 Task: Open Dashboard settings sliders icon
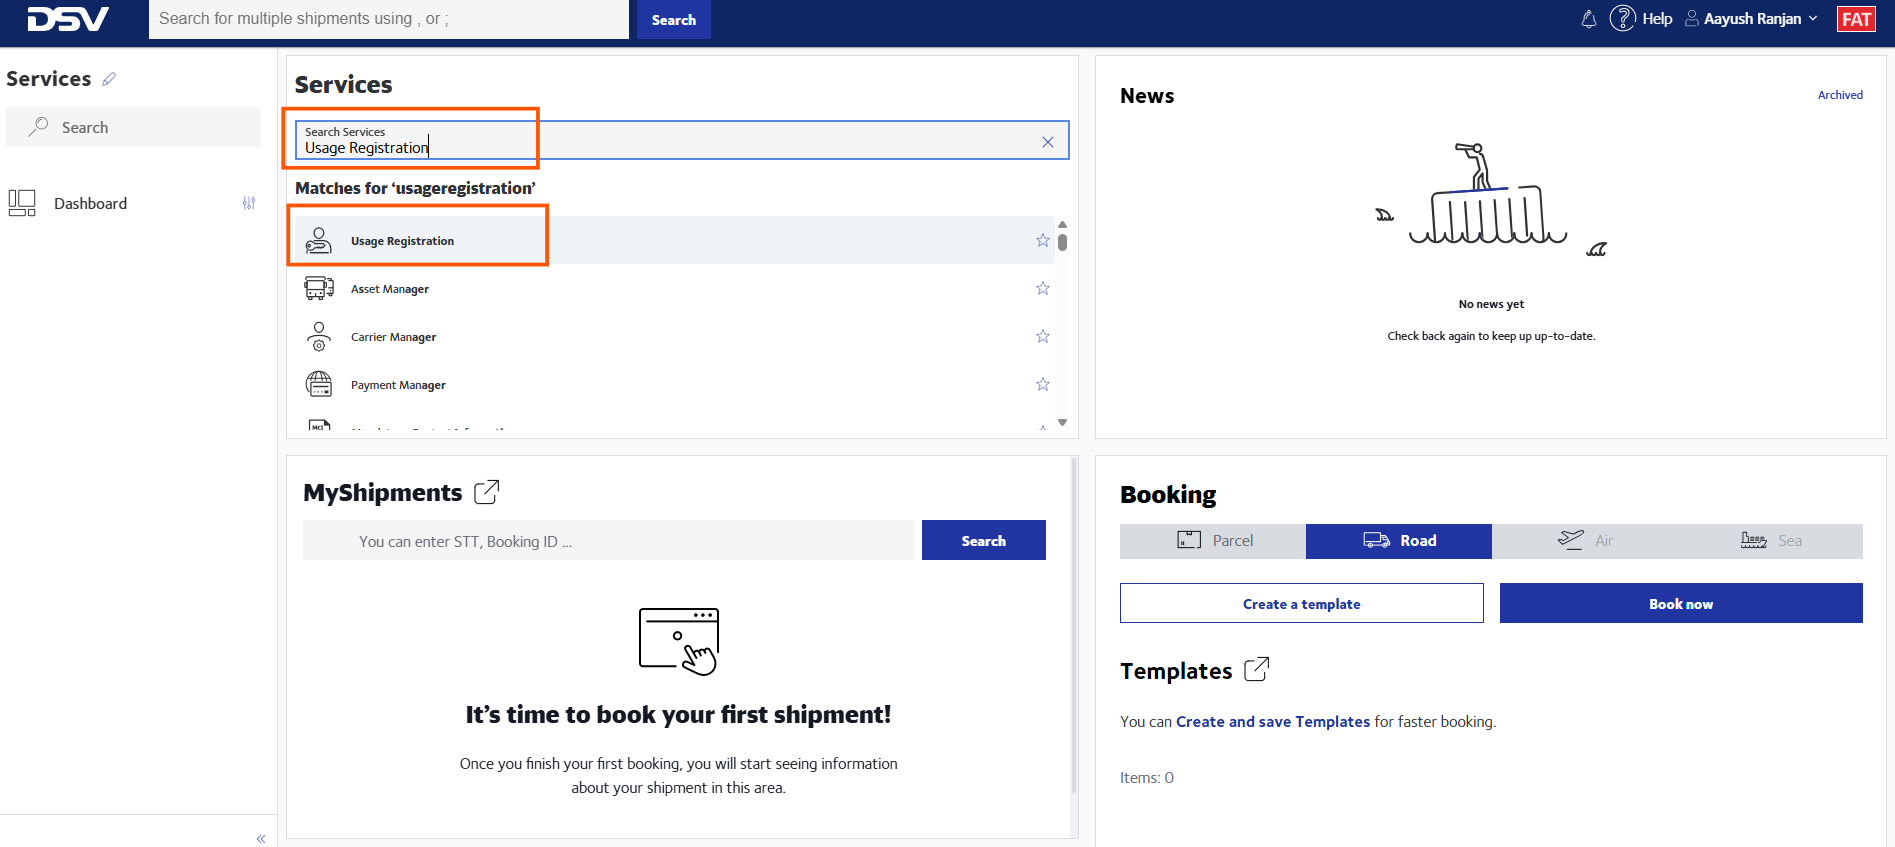tap(249, 203)
